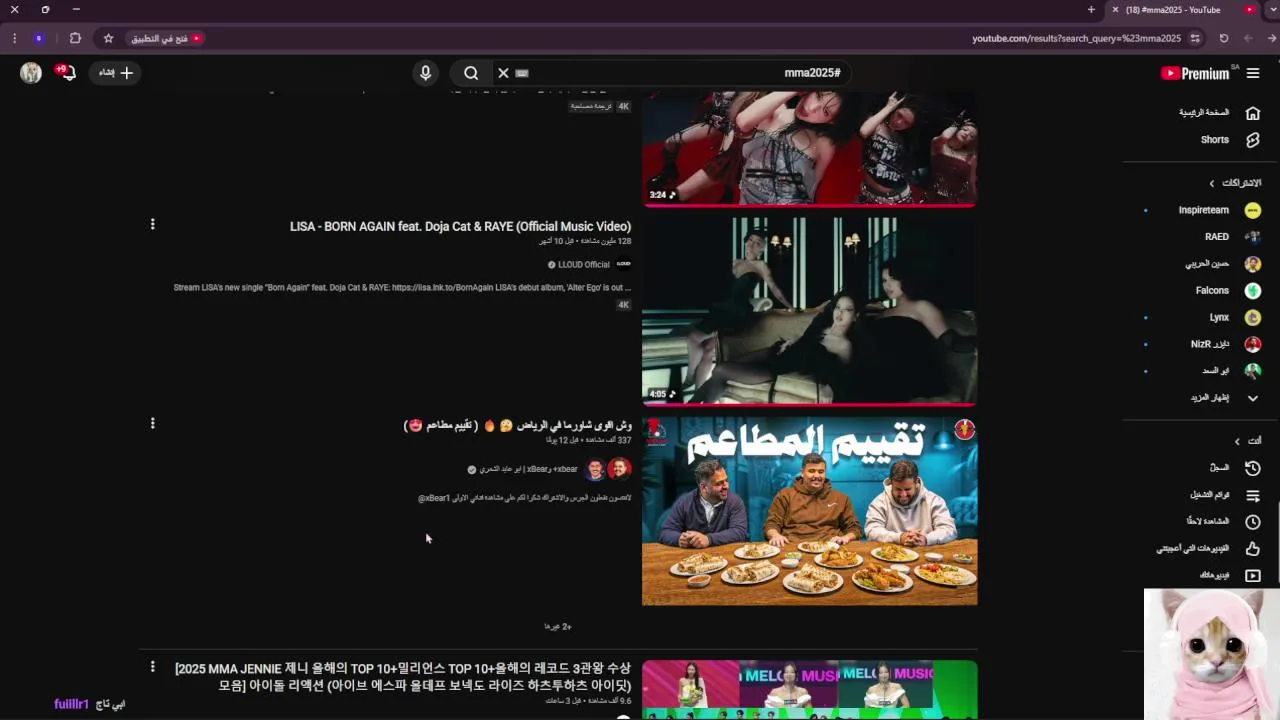
Task: Click the search magnifier button
Action: tap(471, 73)
